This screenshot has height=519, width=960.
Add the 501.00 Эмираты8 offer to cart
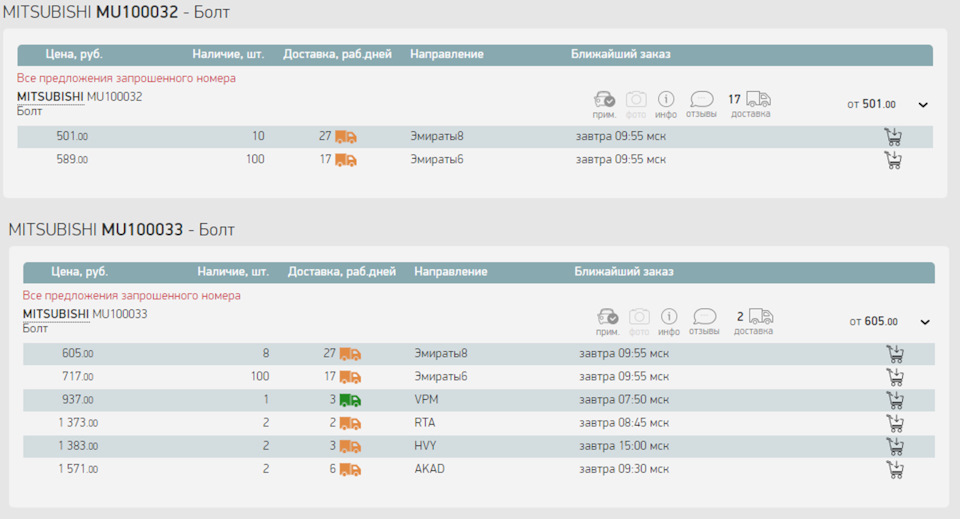coord(893,136)
